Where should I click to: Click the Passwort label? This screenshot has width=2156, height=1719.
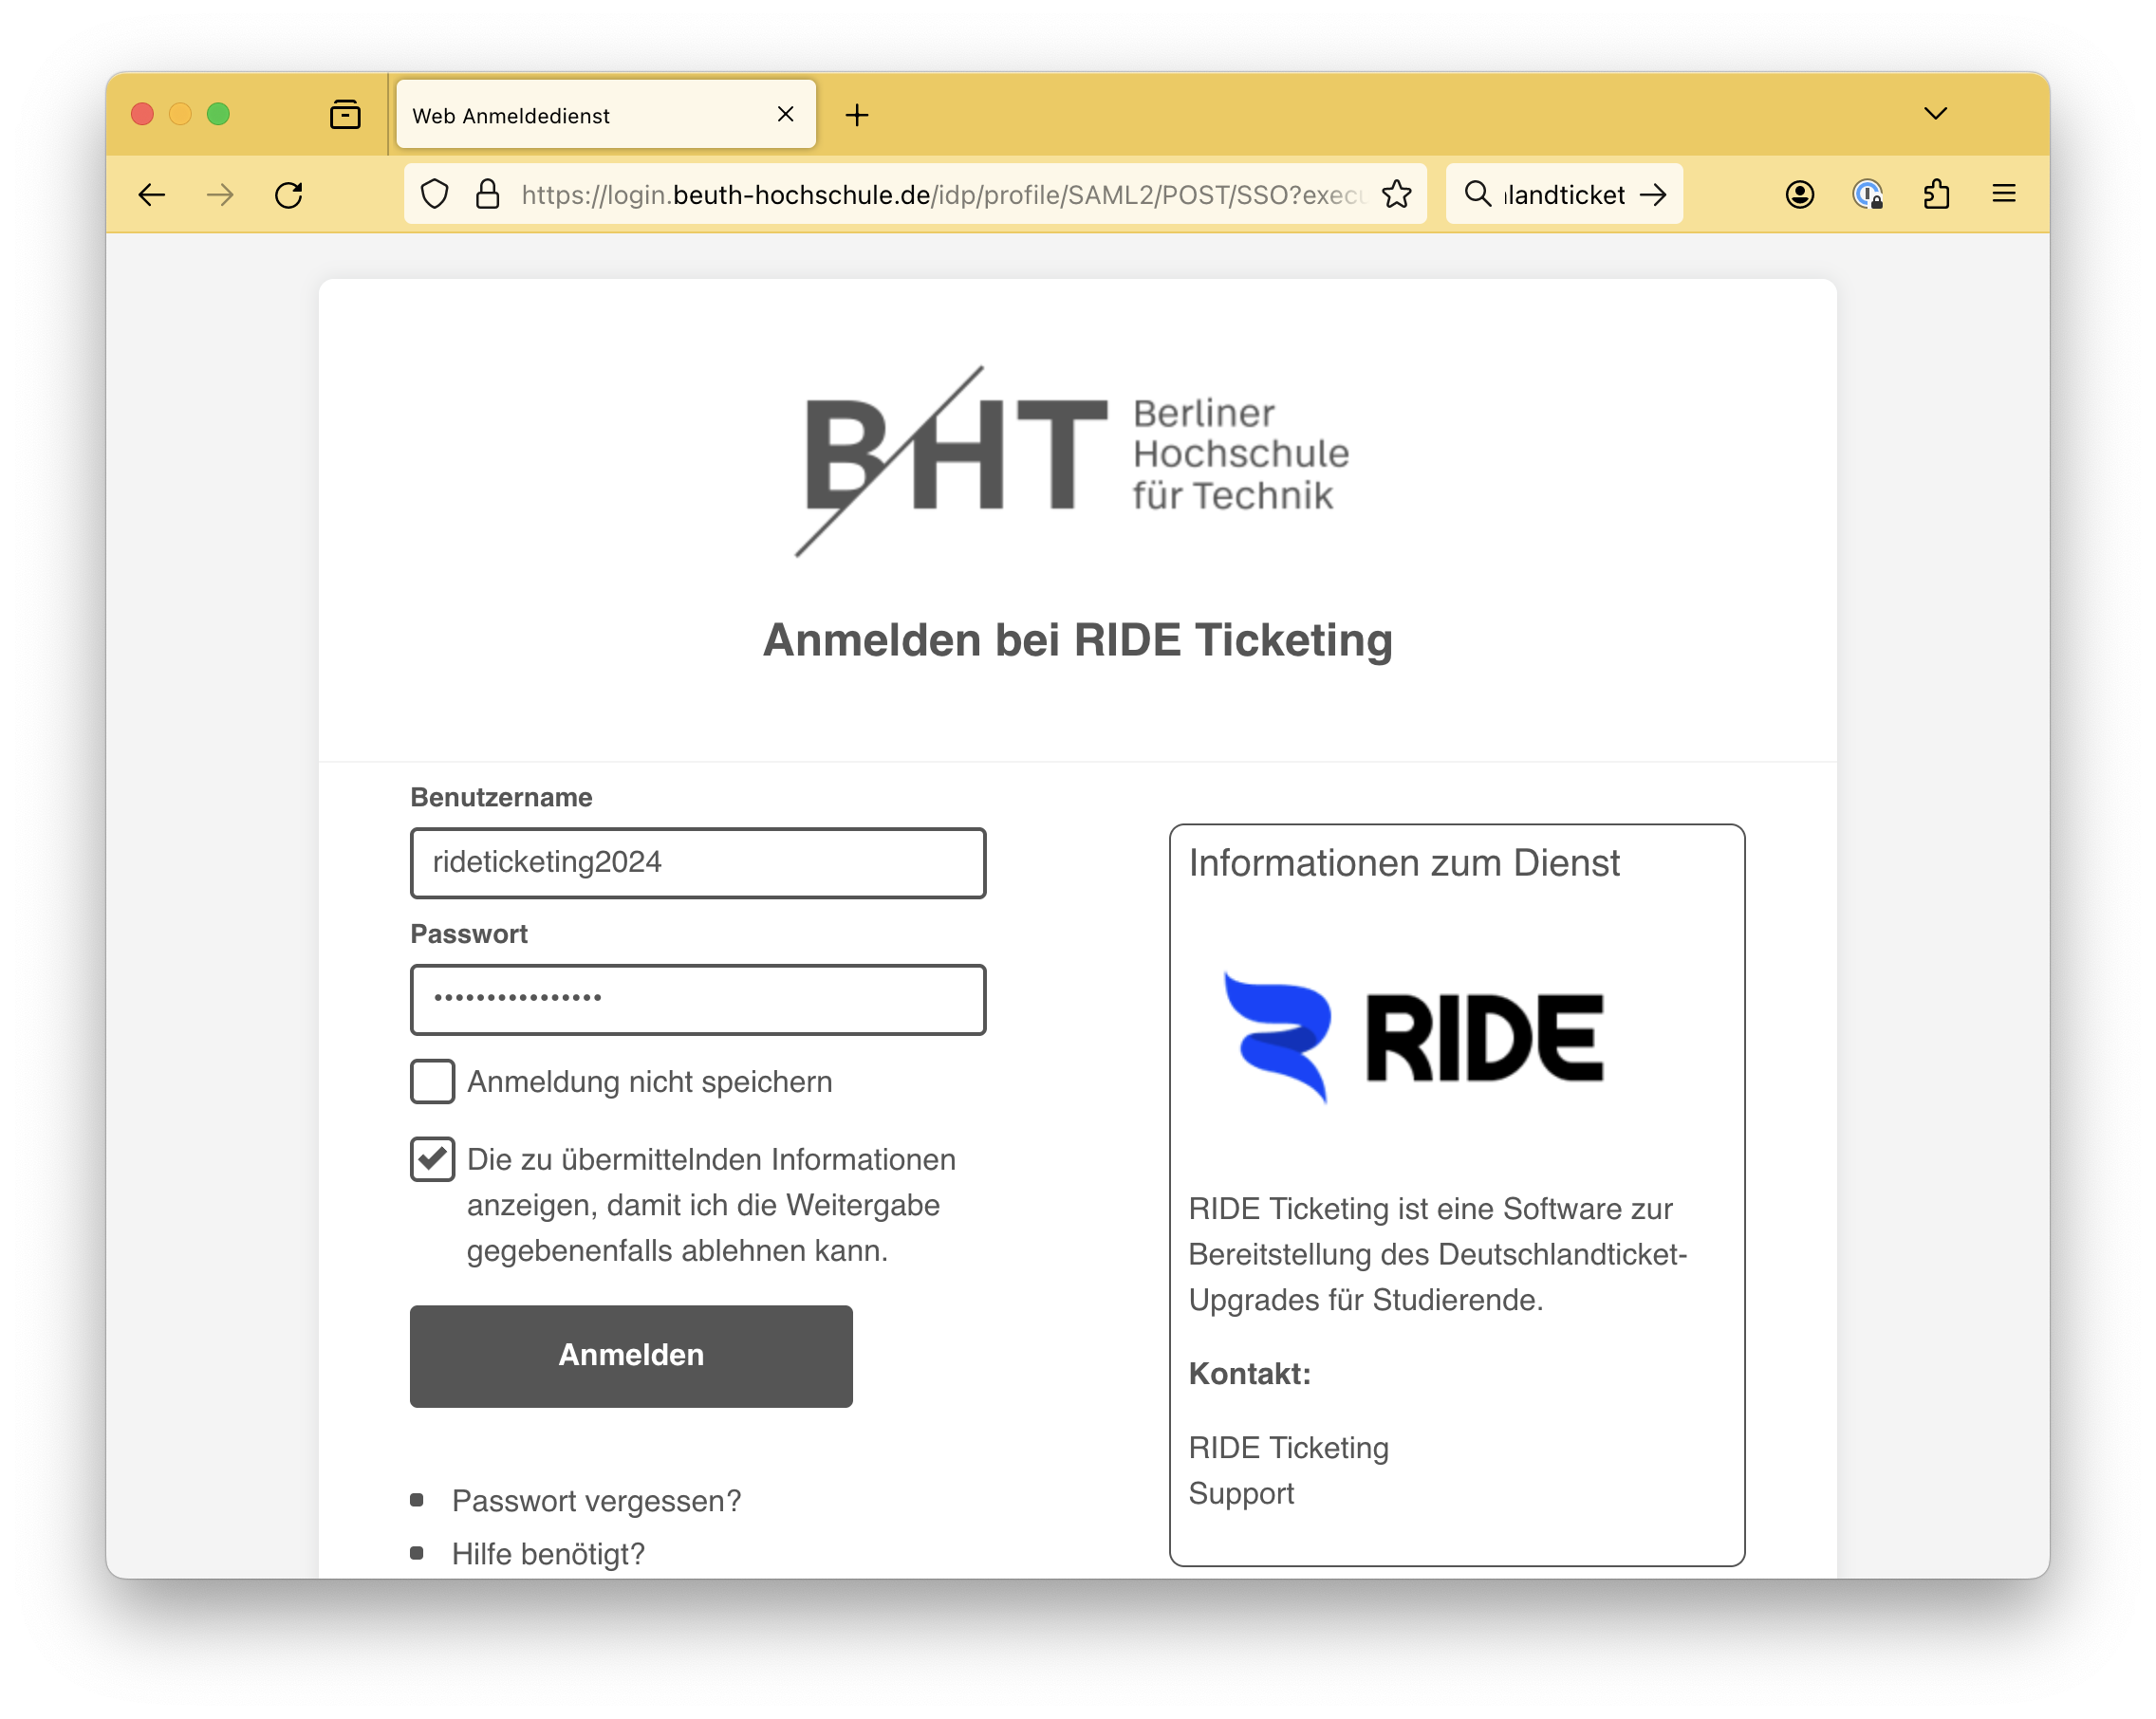[x=469, y=934]
